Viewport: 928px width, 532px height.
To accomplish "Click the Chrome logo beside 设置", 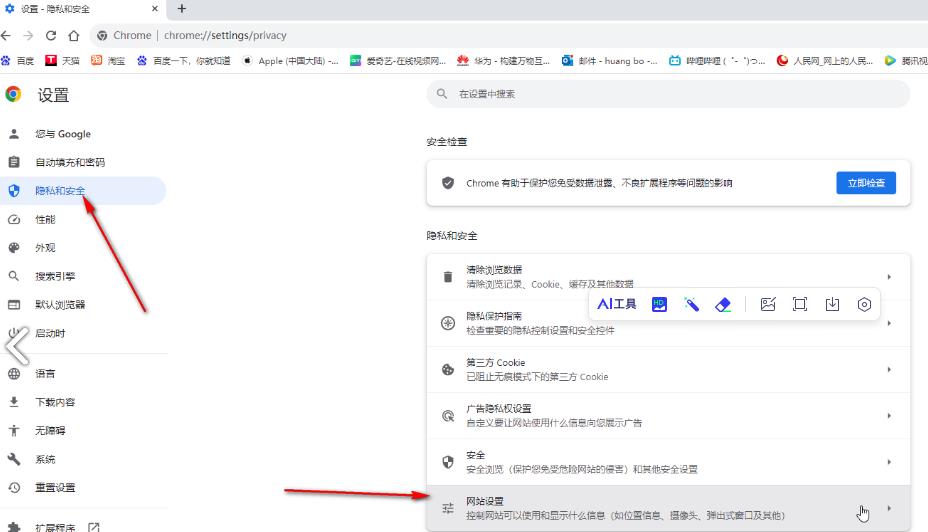I will [x=13, y=94].
